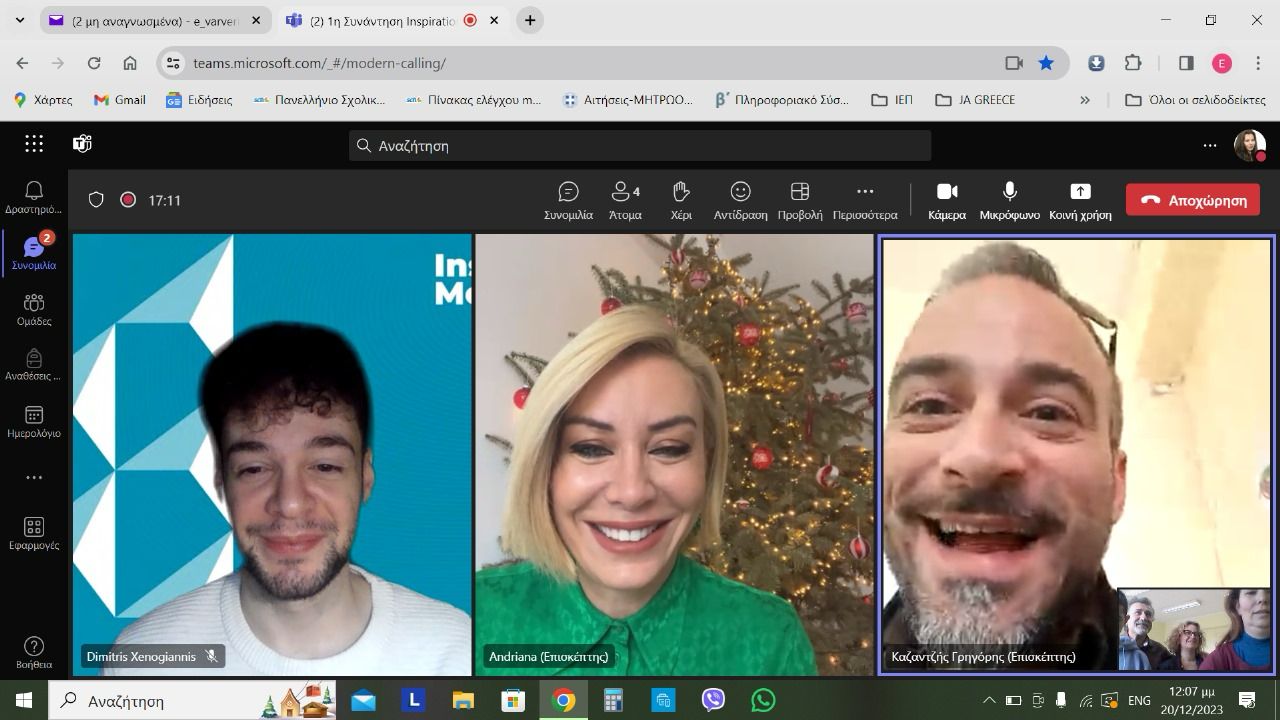
Task: Toggle the Κάμερα camera on or off
Action: (946, 200)
